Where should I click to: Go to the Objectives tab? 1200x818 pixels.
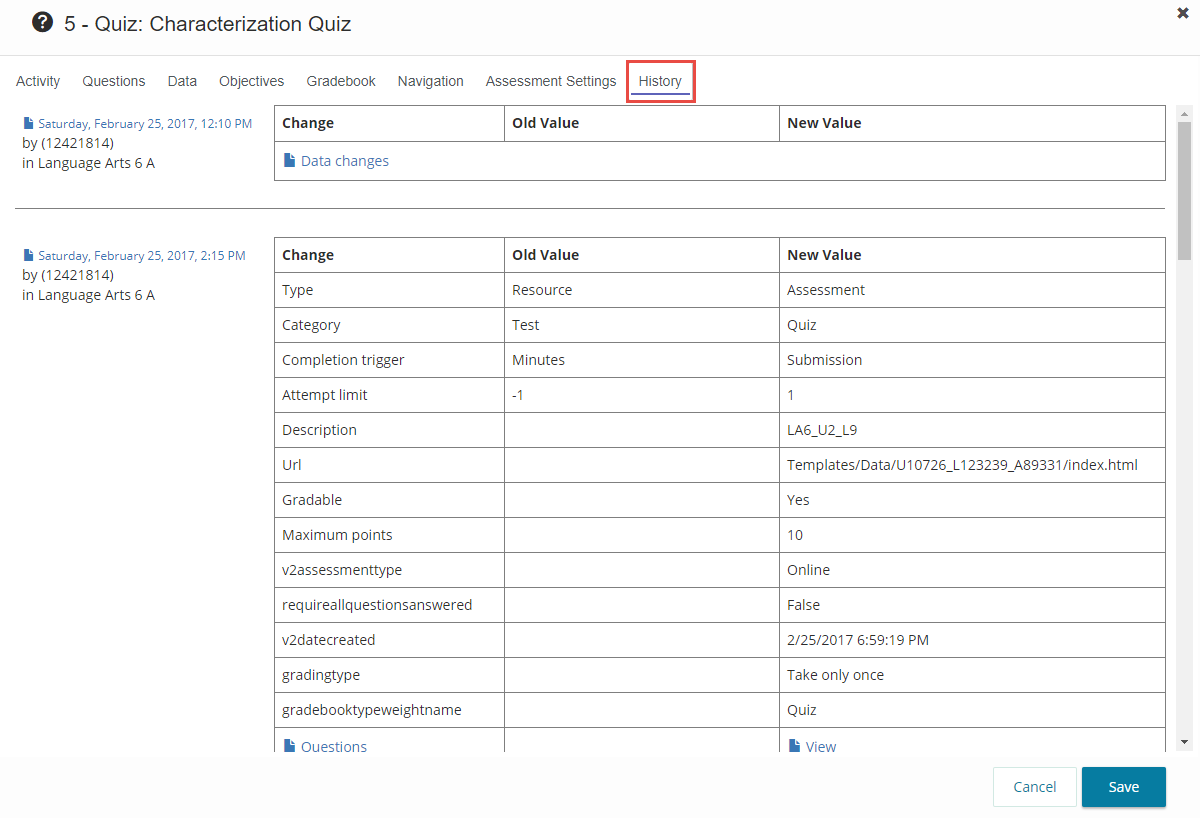click(x=252, y=81)
